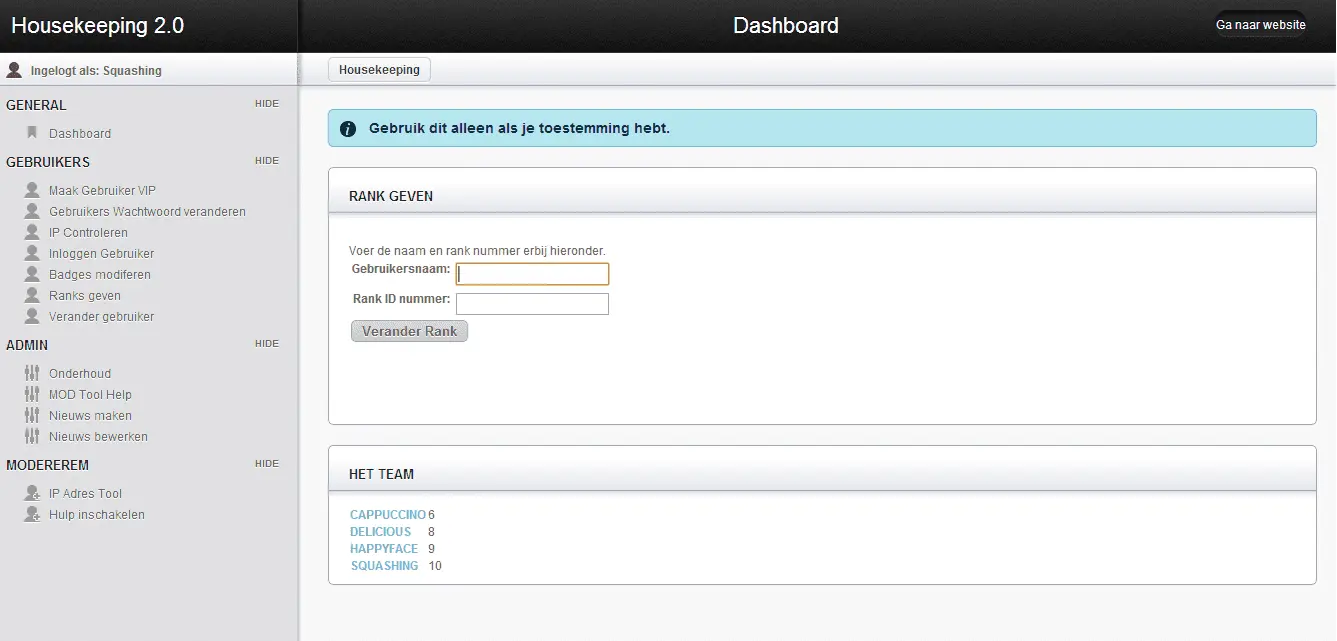
Task: Open team member HAPPYFACE link
Action: coord(384,548)
